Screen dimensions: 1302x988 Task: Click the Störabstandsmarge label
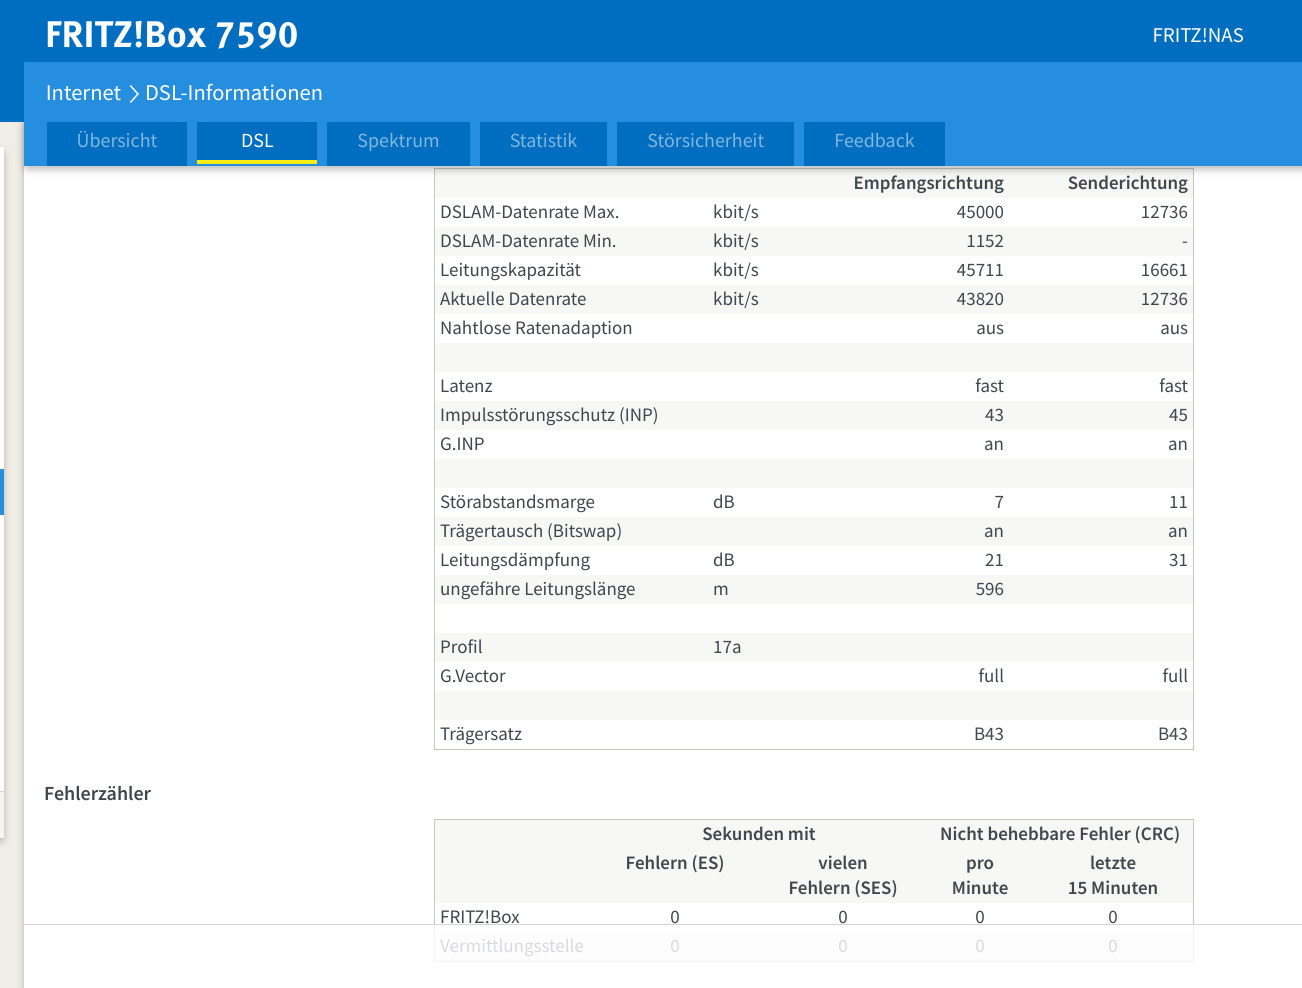pyautogui.click(x=517, y=502)
